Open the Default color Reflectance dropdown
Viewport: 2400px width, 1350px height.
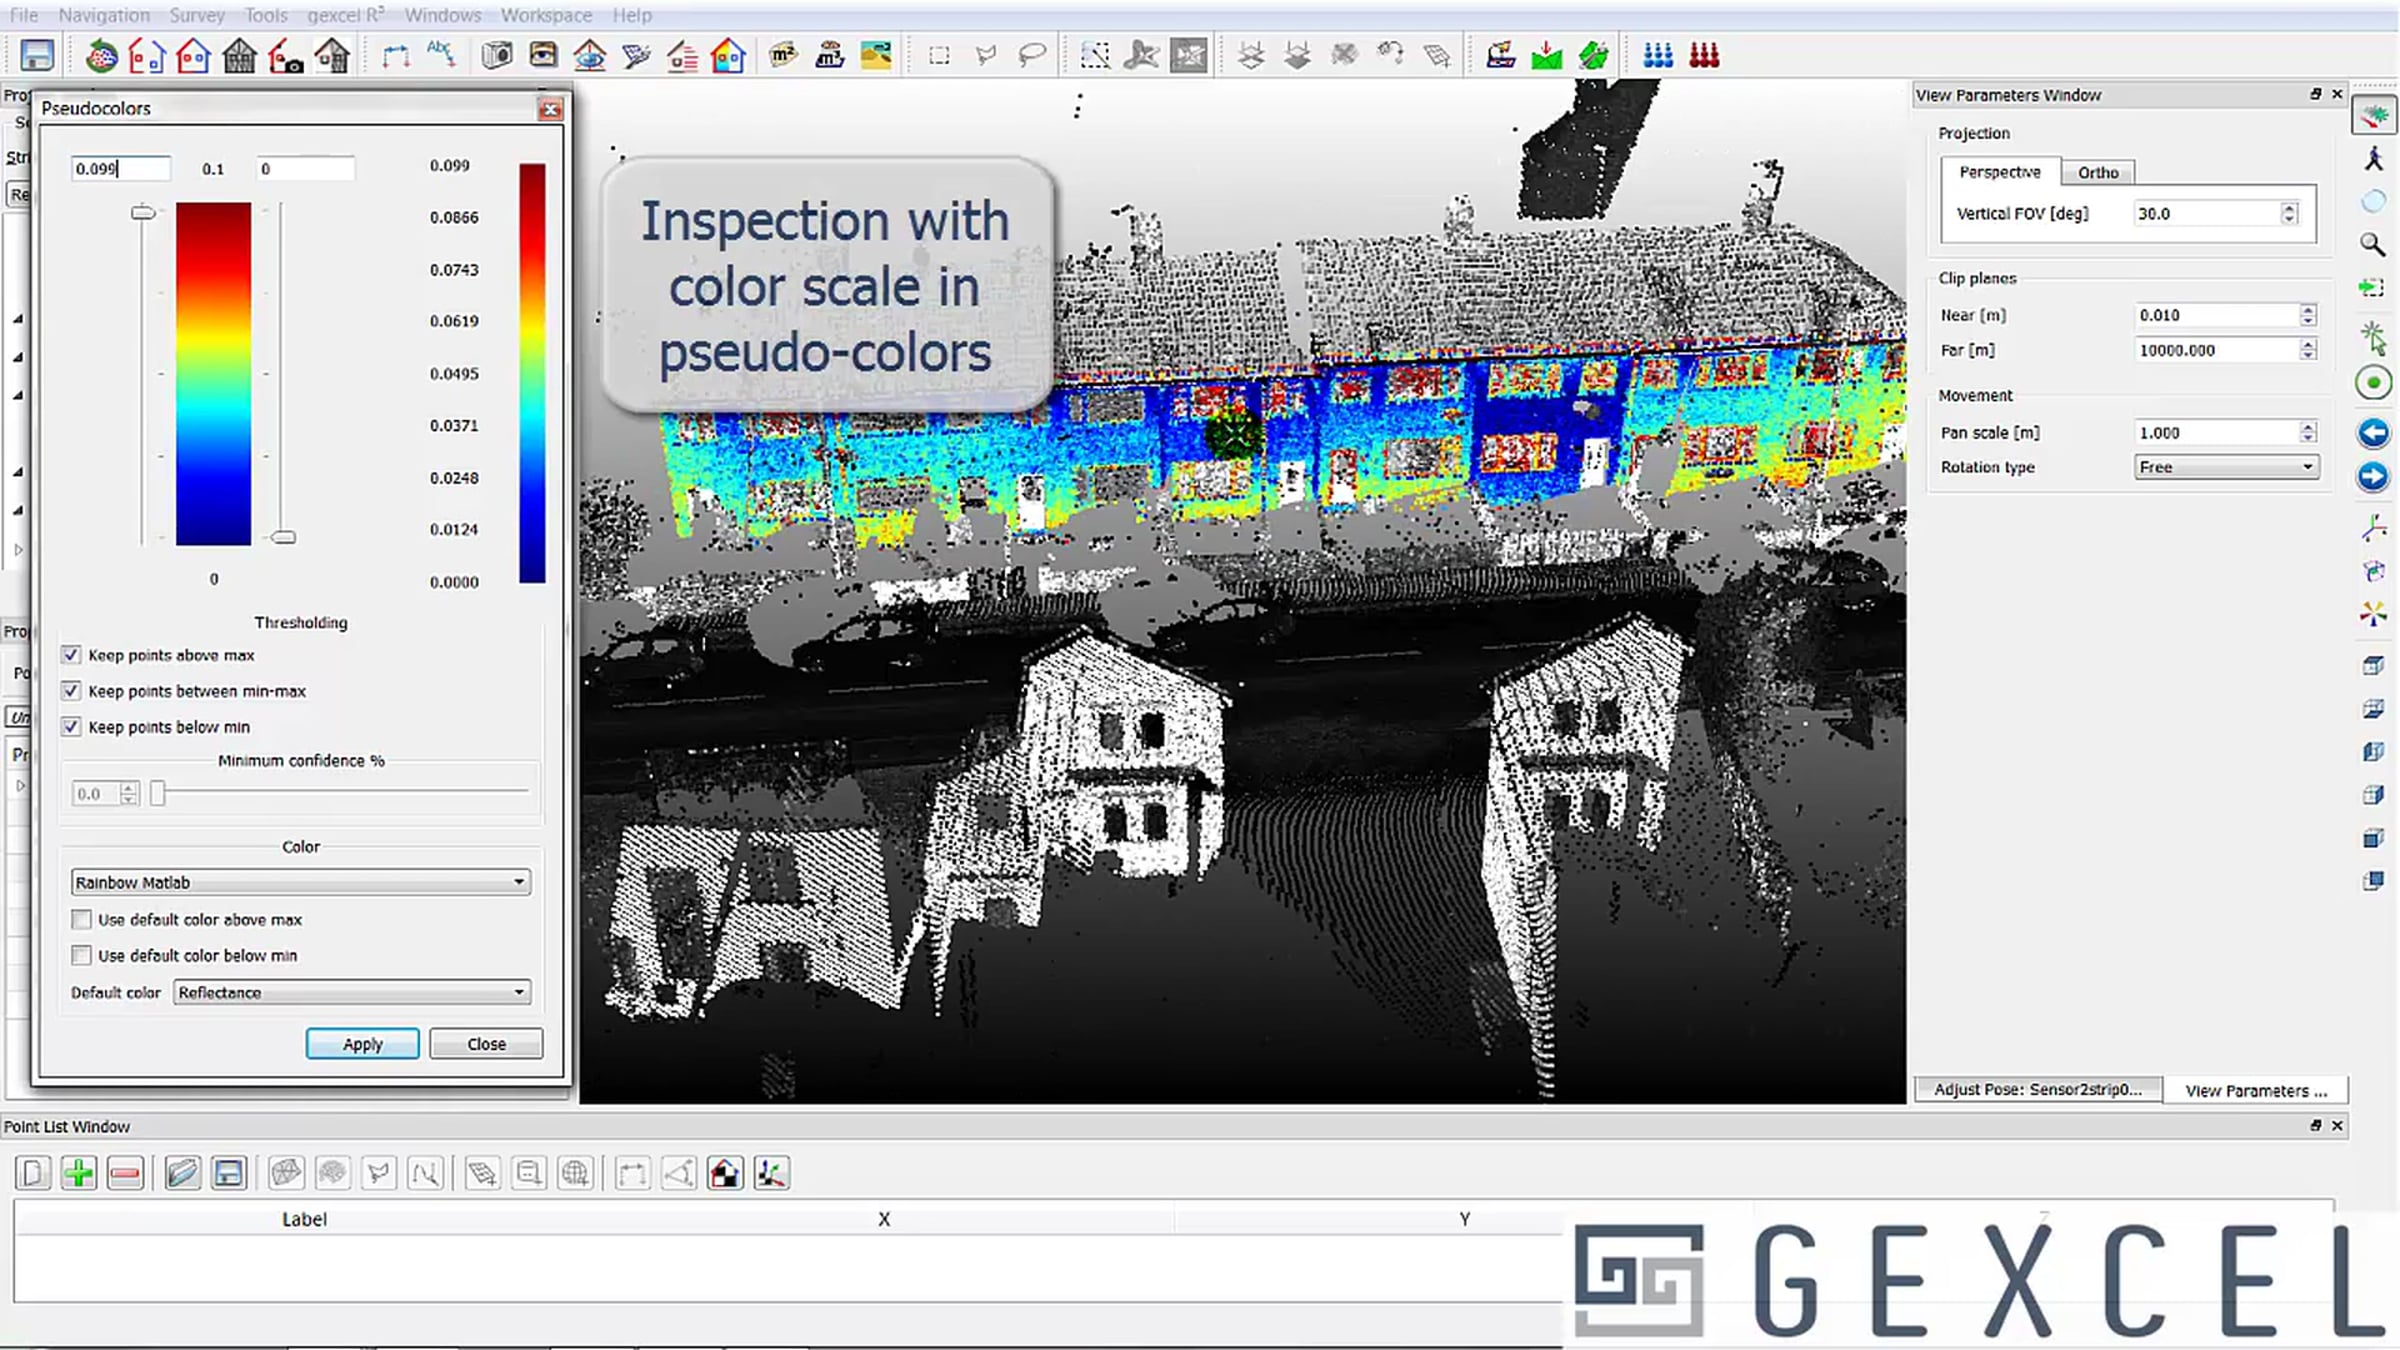coord(352,992)
